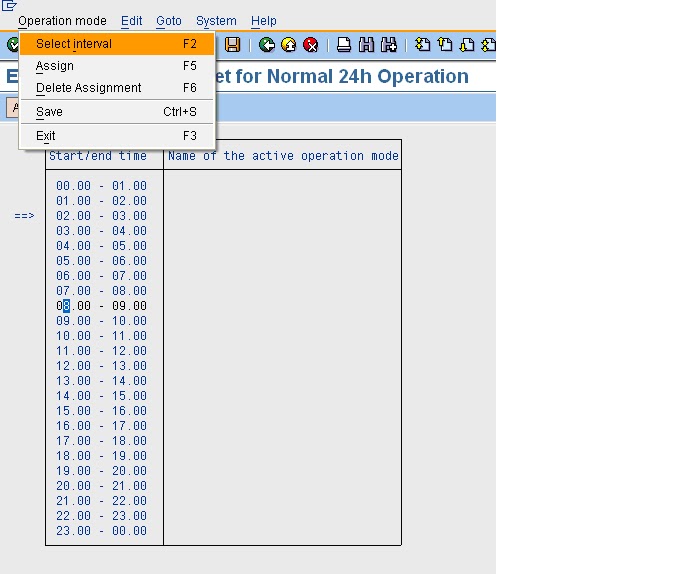
Task: Select the 07.00 - 08.00 interval row
Action: [x=102, y=291]
